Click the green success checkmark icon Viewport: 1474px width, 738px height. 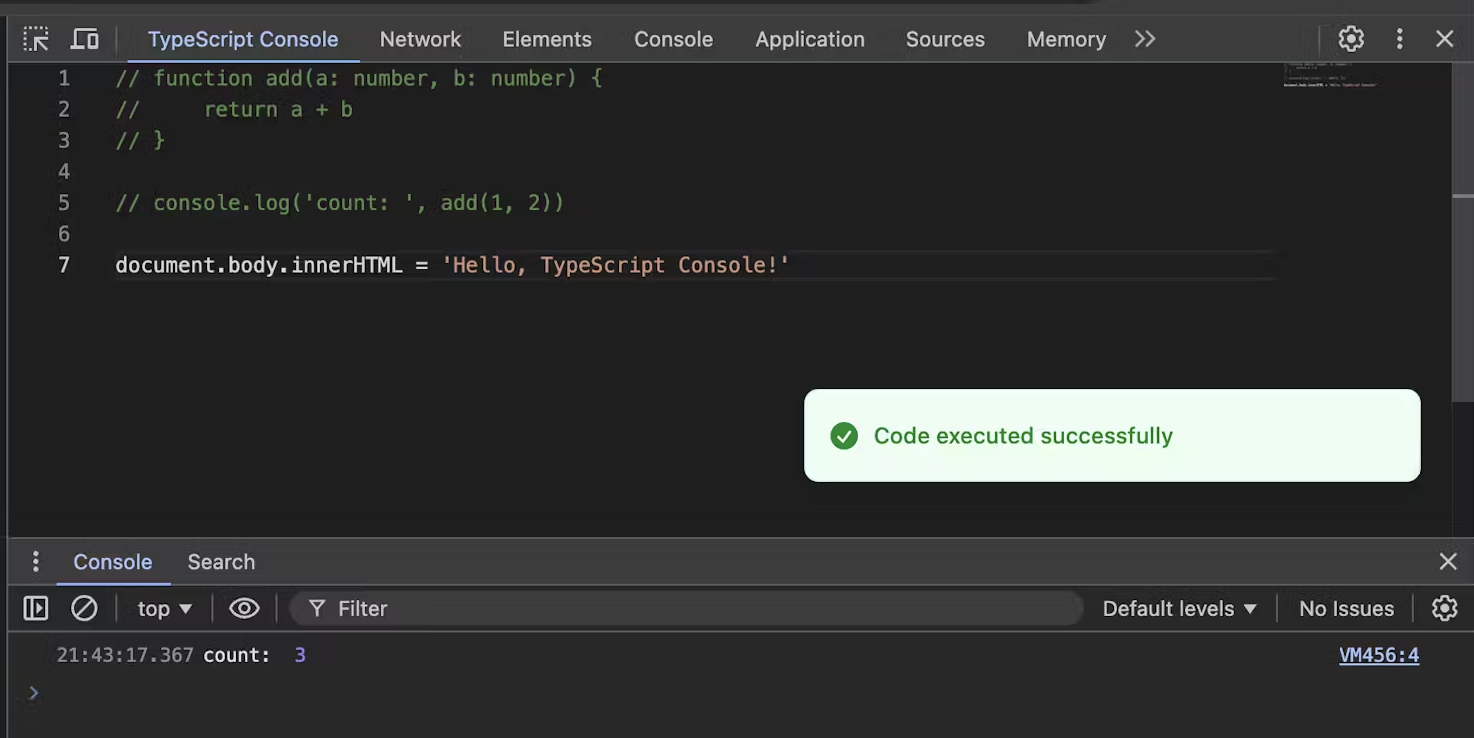(x=844, y=436)
